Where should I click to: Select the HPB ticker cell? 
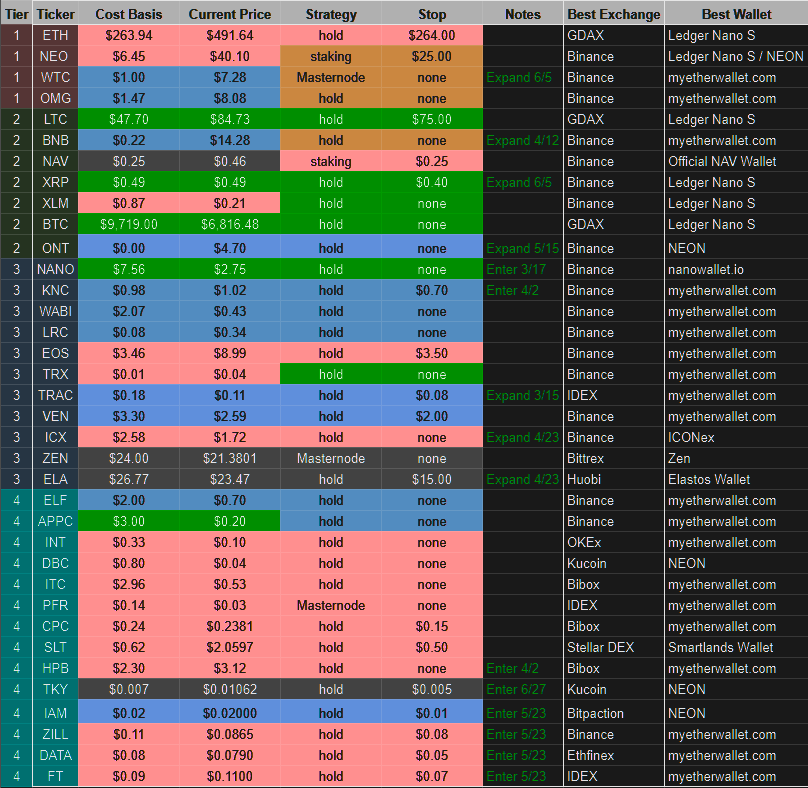(55, 668)
